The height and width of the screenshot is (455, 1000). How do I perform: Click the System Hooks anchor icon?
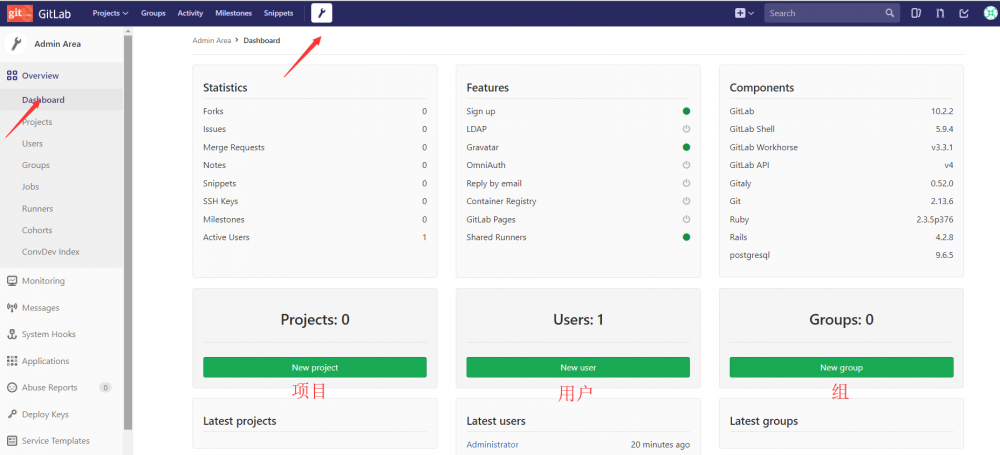pos(11,334)
